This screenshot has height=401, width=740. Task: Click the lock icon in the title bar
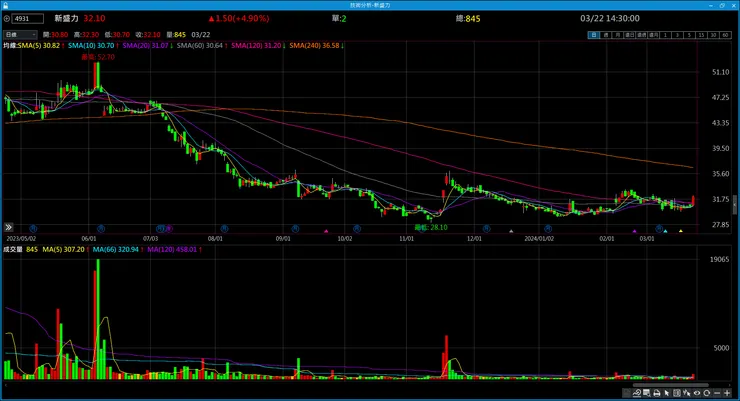click(5, 5)
